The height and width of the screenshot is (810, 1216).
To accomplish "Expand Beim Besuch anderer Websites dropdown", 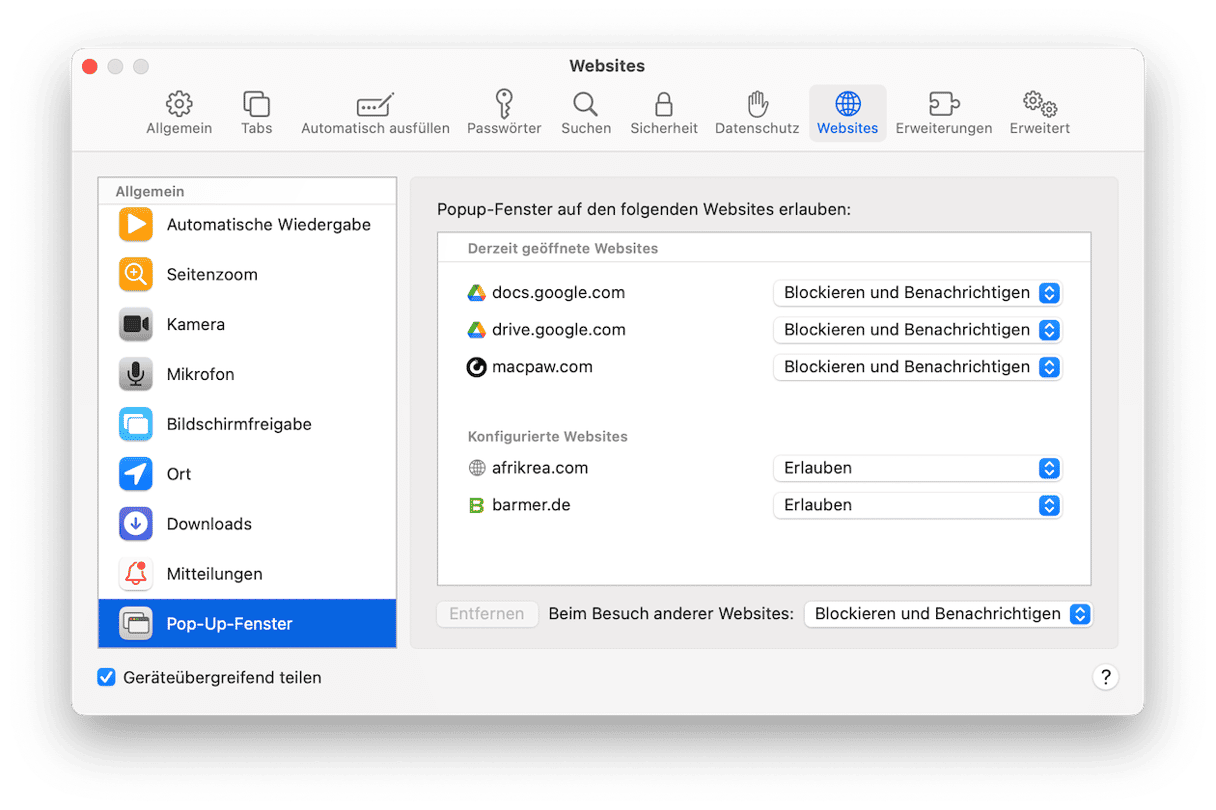I will tap(947, 614).
